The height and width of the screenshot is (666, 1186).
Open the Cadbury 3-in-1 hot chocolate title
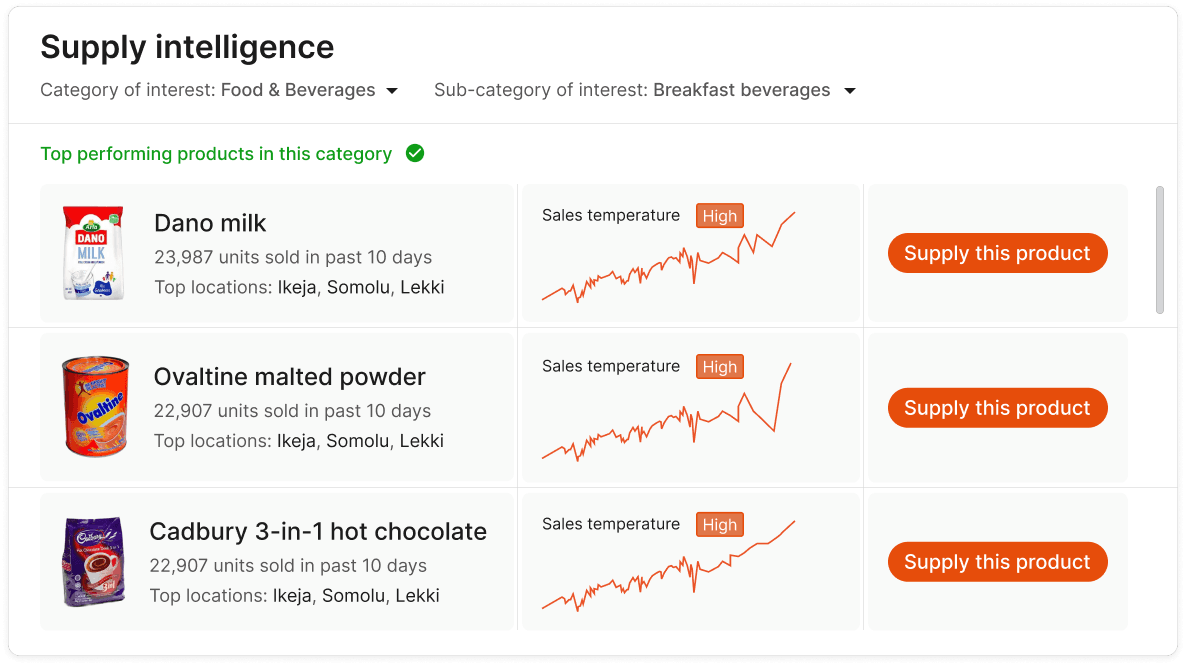[318, 531]
